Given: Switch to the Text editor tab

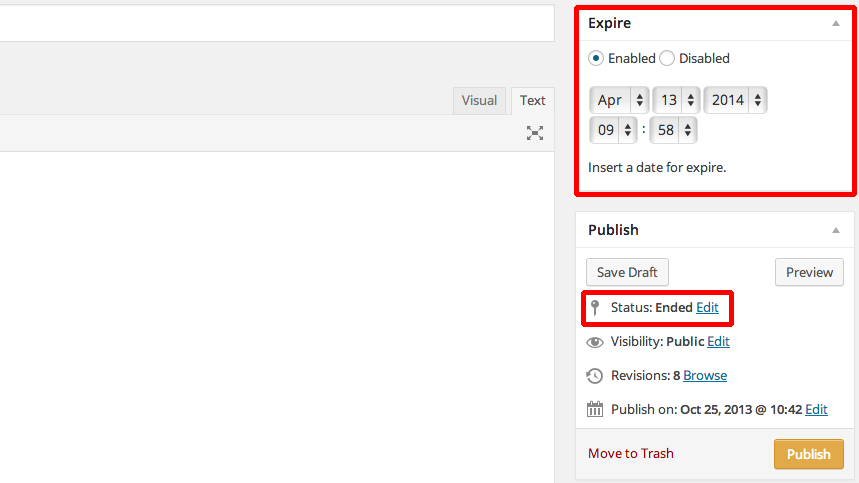Looking at the screenshot, I should [533, 100].
